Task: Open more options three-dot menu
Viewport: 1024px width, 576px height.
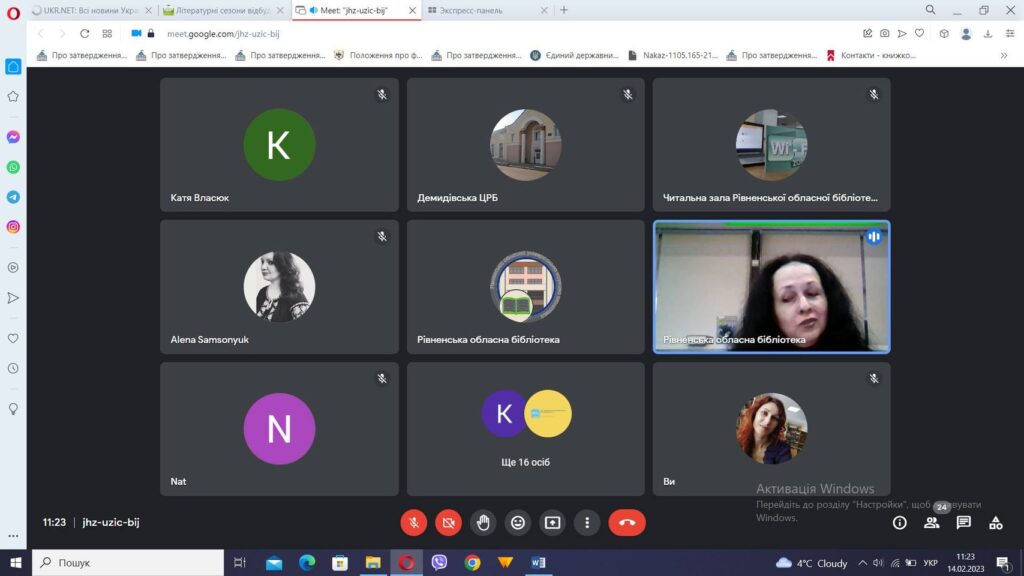Action: point(587,522)
